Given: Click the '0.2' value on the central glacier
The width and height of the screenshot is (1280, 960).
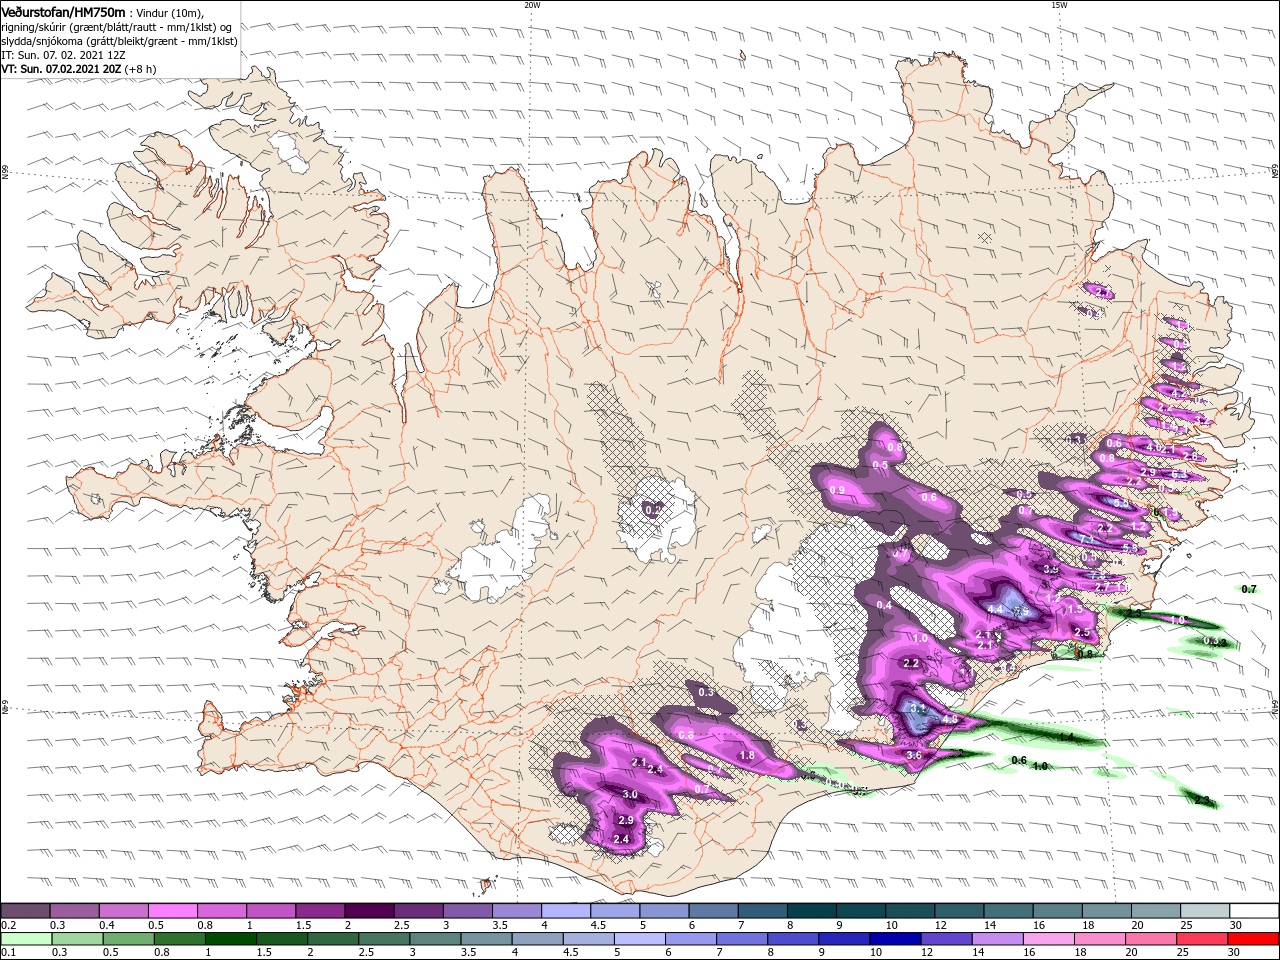Looking at the screenshot, I should pos(653,510).
